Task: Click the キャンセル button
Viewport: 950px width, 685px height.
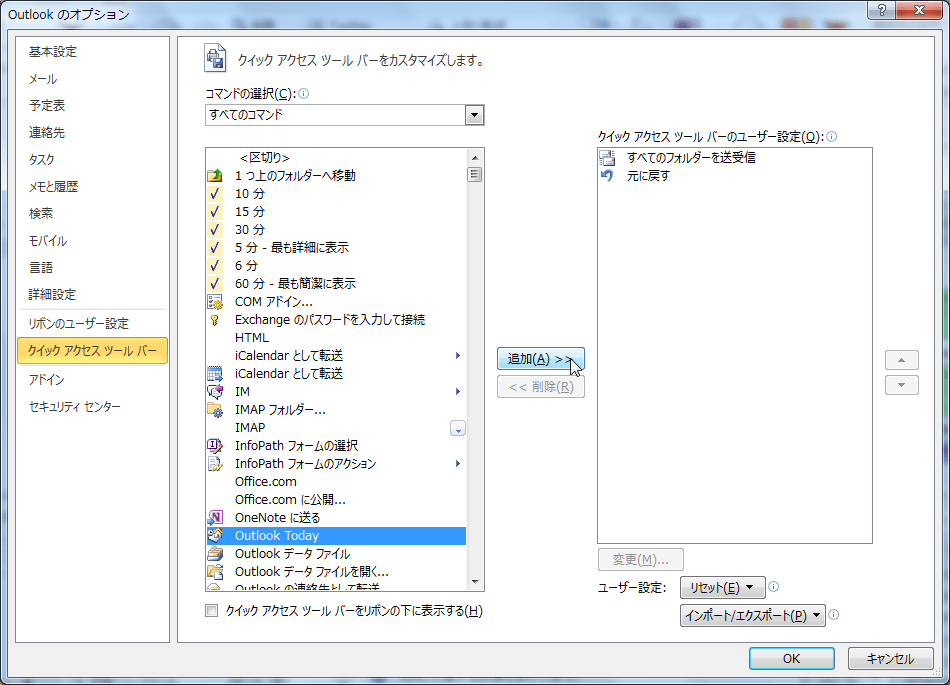Action: pos(890,658)
